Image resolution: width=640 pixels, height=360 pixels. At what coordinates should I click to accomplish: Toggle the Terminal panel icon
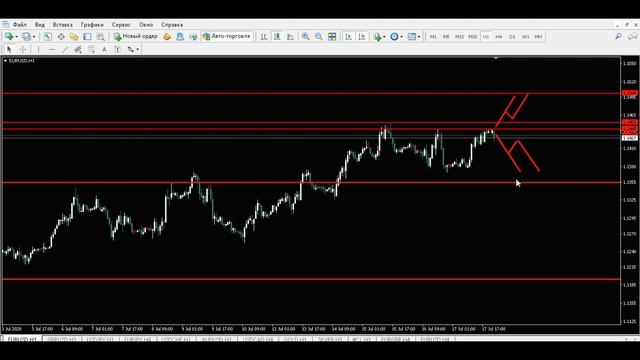87,37
